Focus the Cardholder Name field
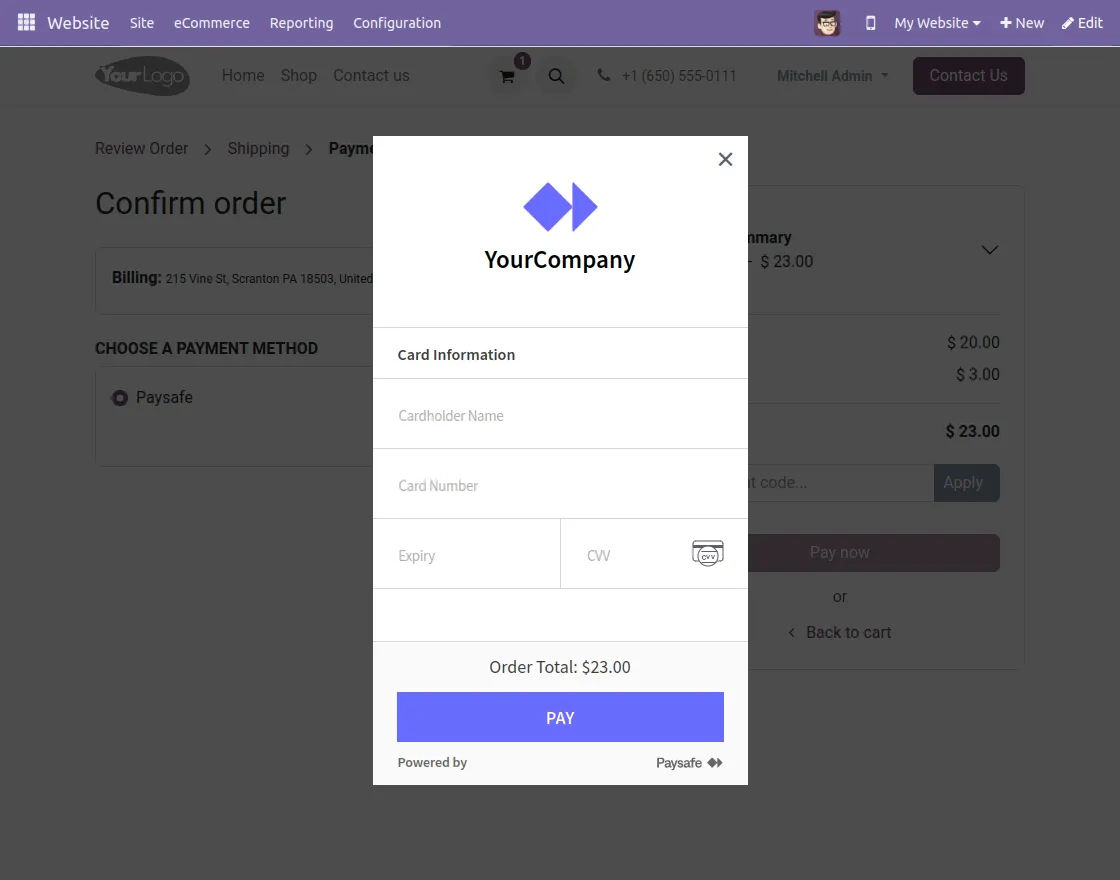1120x880 pixels. coord(560,415)
